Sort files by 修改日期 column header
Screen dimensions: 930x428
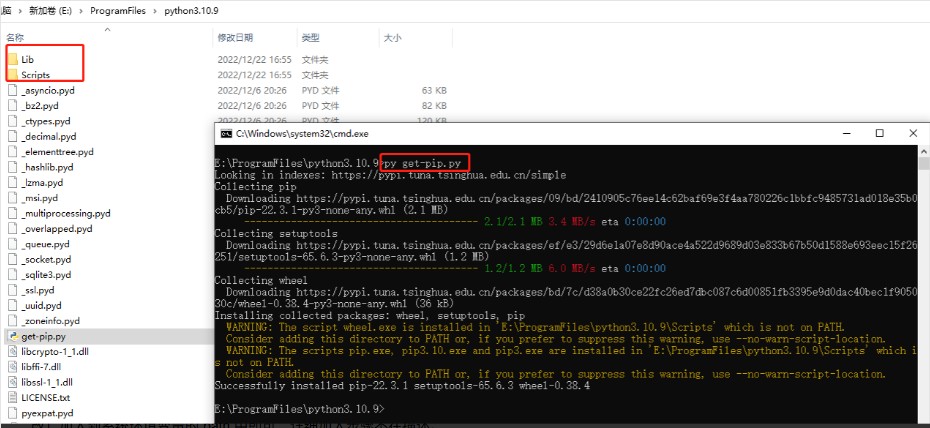tap(234, 37)
